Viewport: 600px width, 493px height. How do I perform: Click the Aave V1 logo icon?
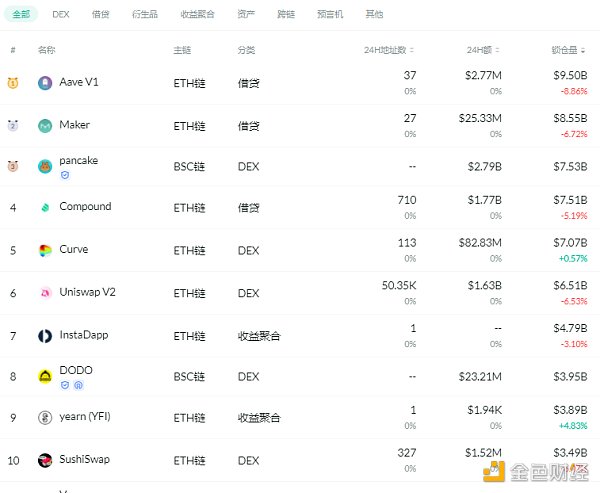[x=45, y=83]
